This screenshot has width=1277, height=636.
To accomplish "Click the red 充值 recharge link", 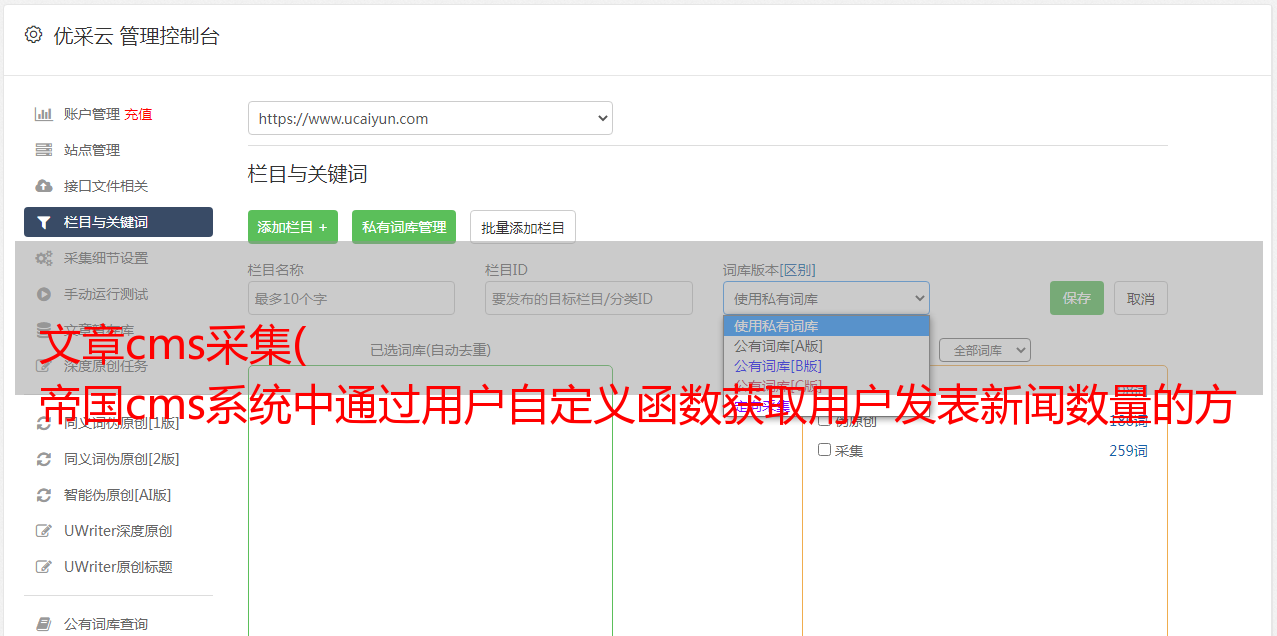I will [x=138, y=114].
